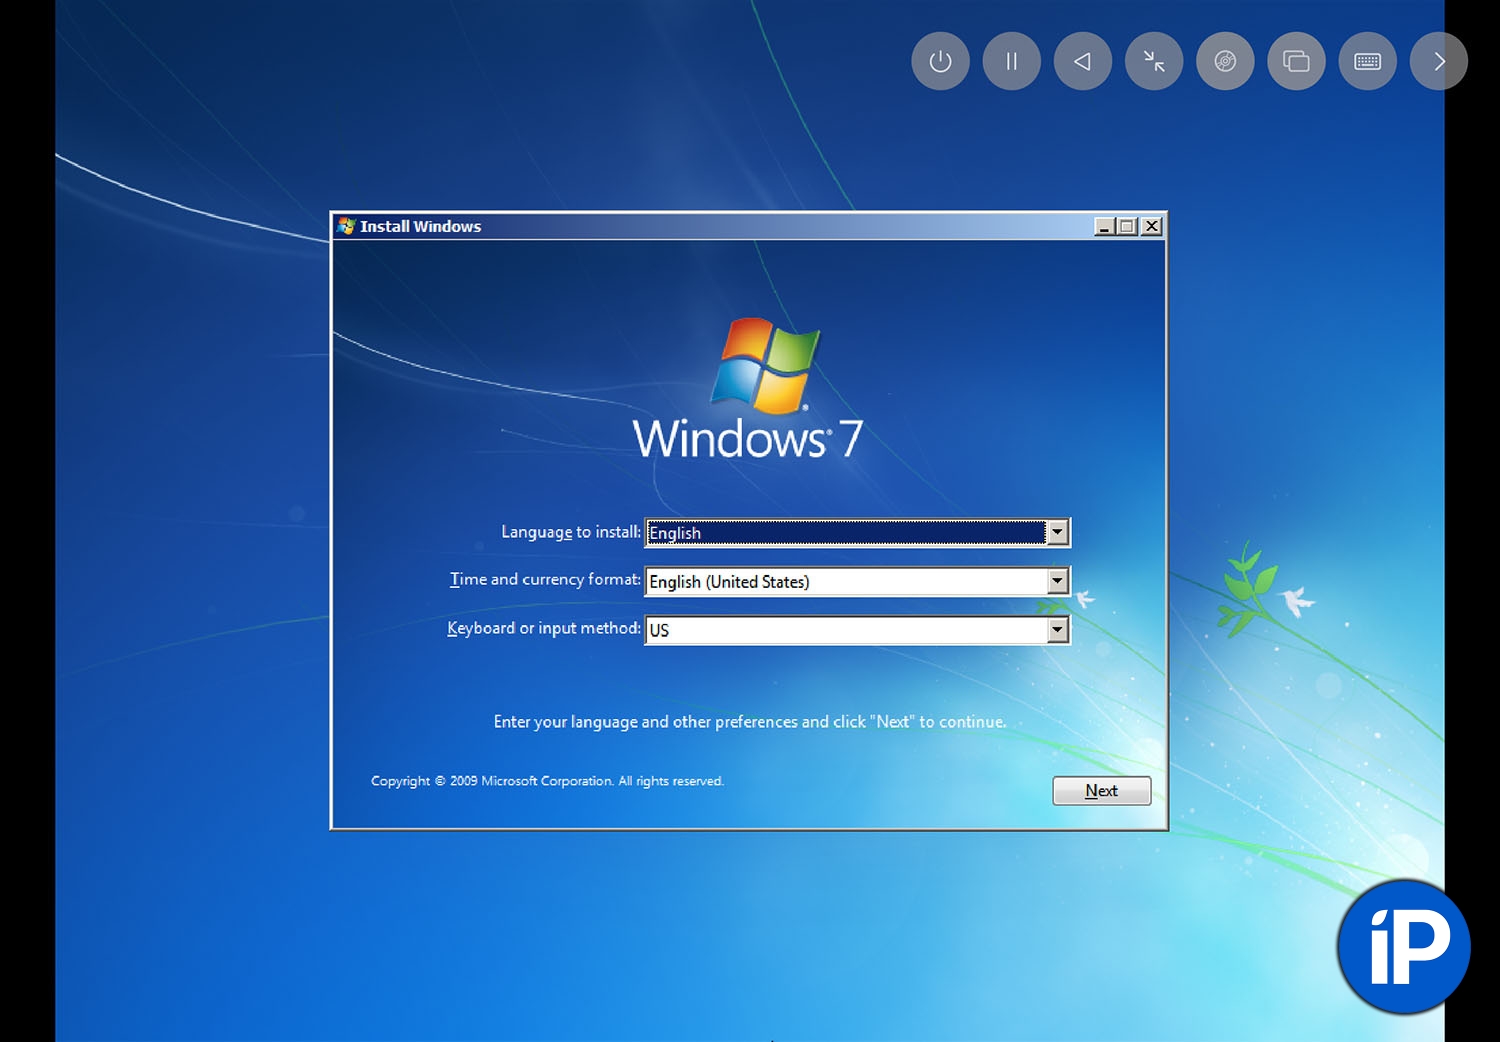Expand the Language to install dropdown arrow
The image size is (1500, 1042).
[x=1057, y=532]
